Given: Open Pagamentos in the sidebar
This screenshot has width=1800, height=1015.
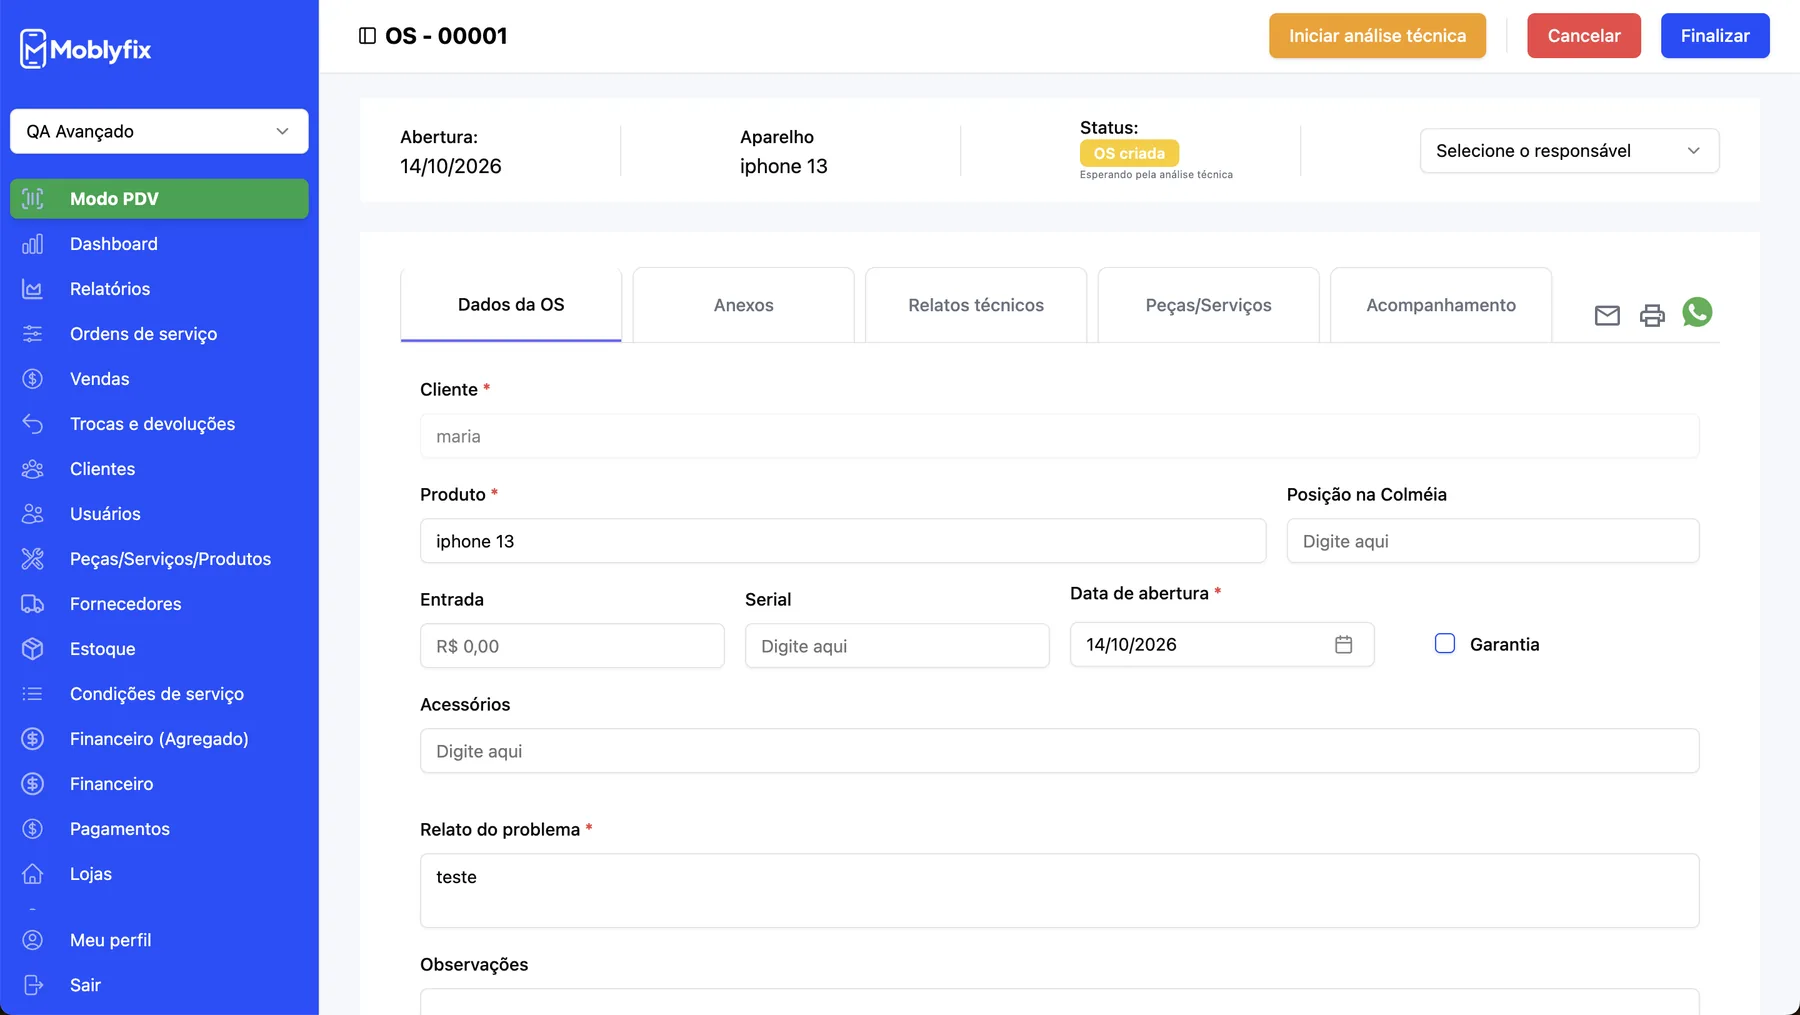Looking at the screenshot, I should point(159,829).
